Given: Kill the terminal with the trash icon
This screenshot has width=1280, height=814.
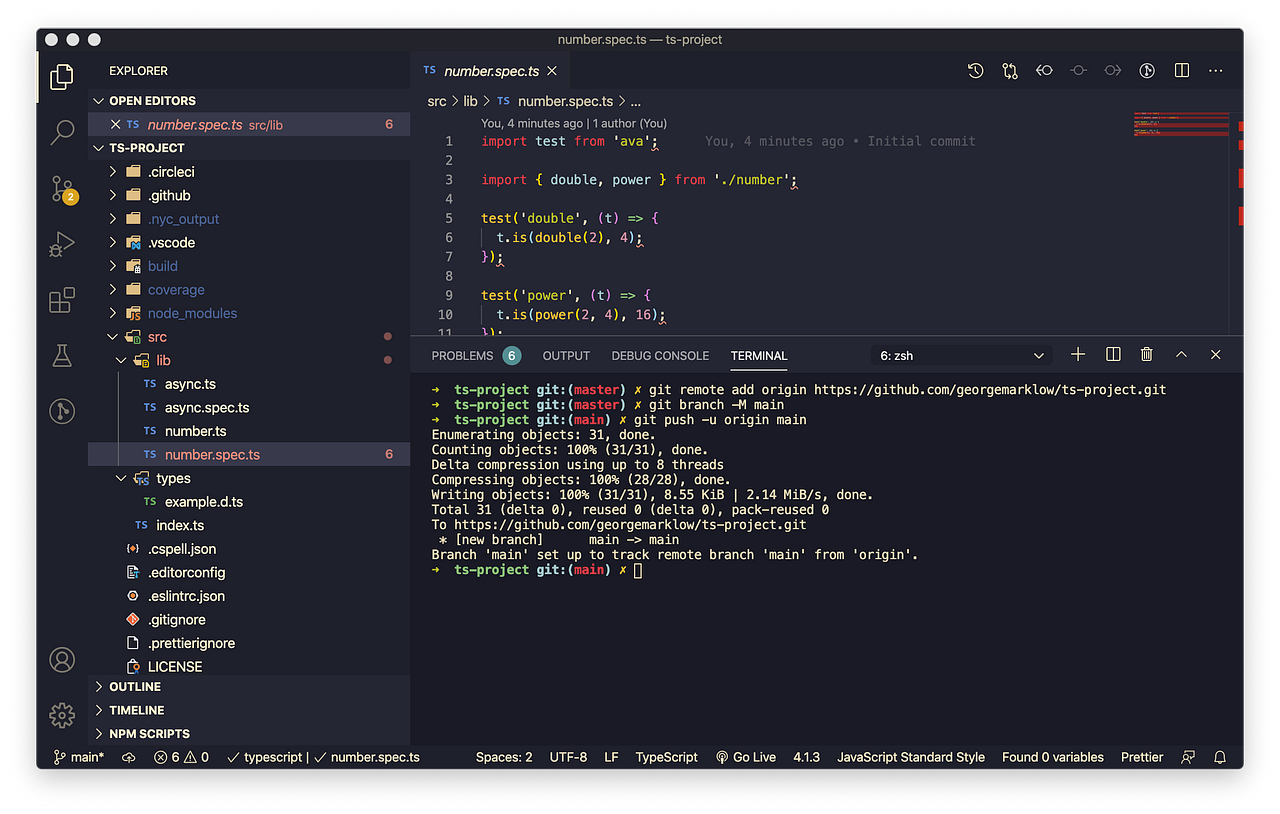Looking at the screenshot, I should tap(1146, 354).
